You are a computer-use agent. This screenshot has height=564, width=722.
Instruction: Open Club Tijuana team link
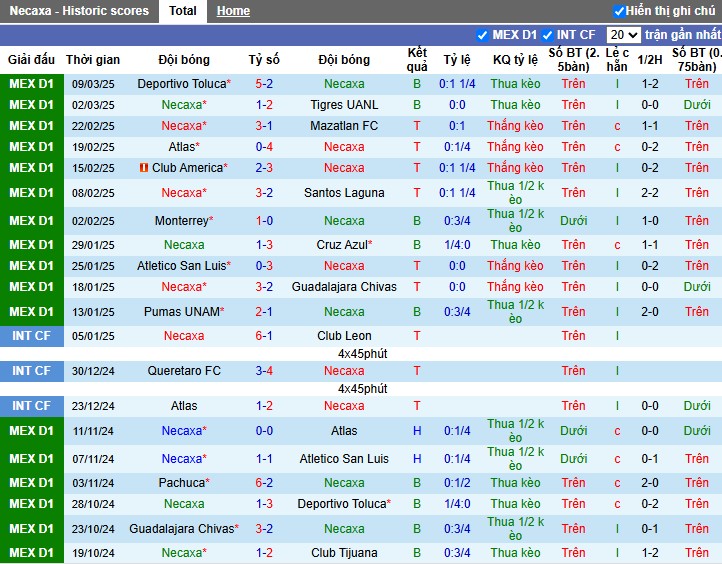point(344,552)
